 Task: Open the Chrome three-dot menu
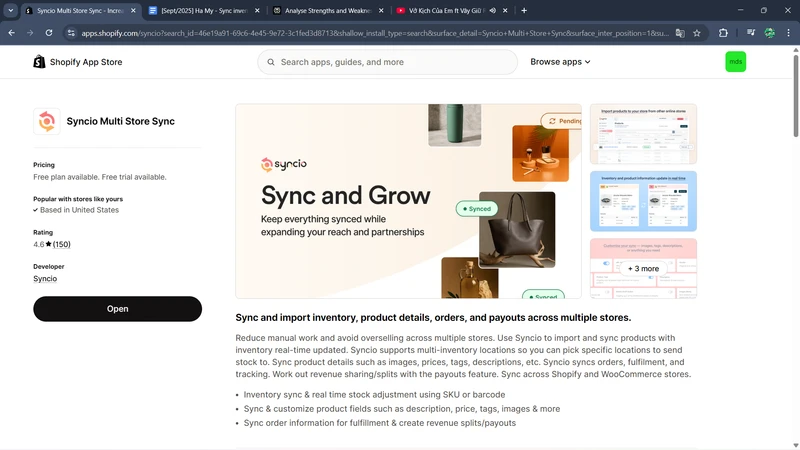tap(787, 33)
